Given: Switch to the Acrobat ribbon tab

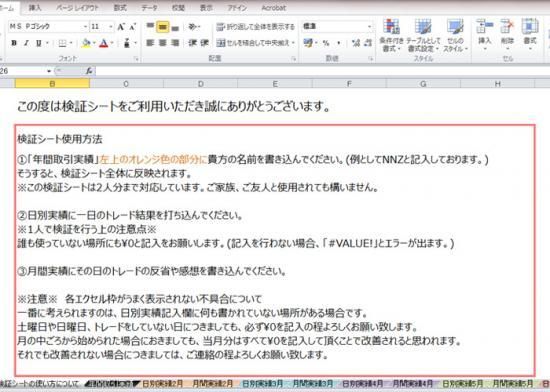Looking at the screenshot, I should coord(274,8).
